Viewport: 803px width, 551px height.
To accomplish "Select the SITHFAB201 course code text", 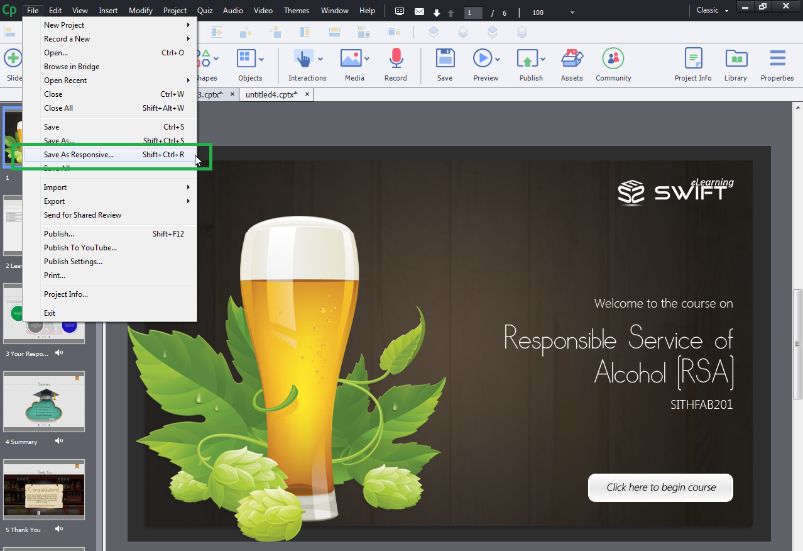I will (702, 405).
